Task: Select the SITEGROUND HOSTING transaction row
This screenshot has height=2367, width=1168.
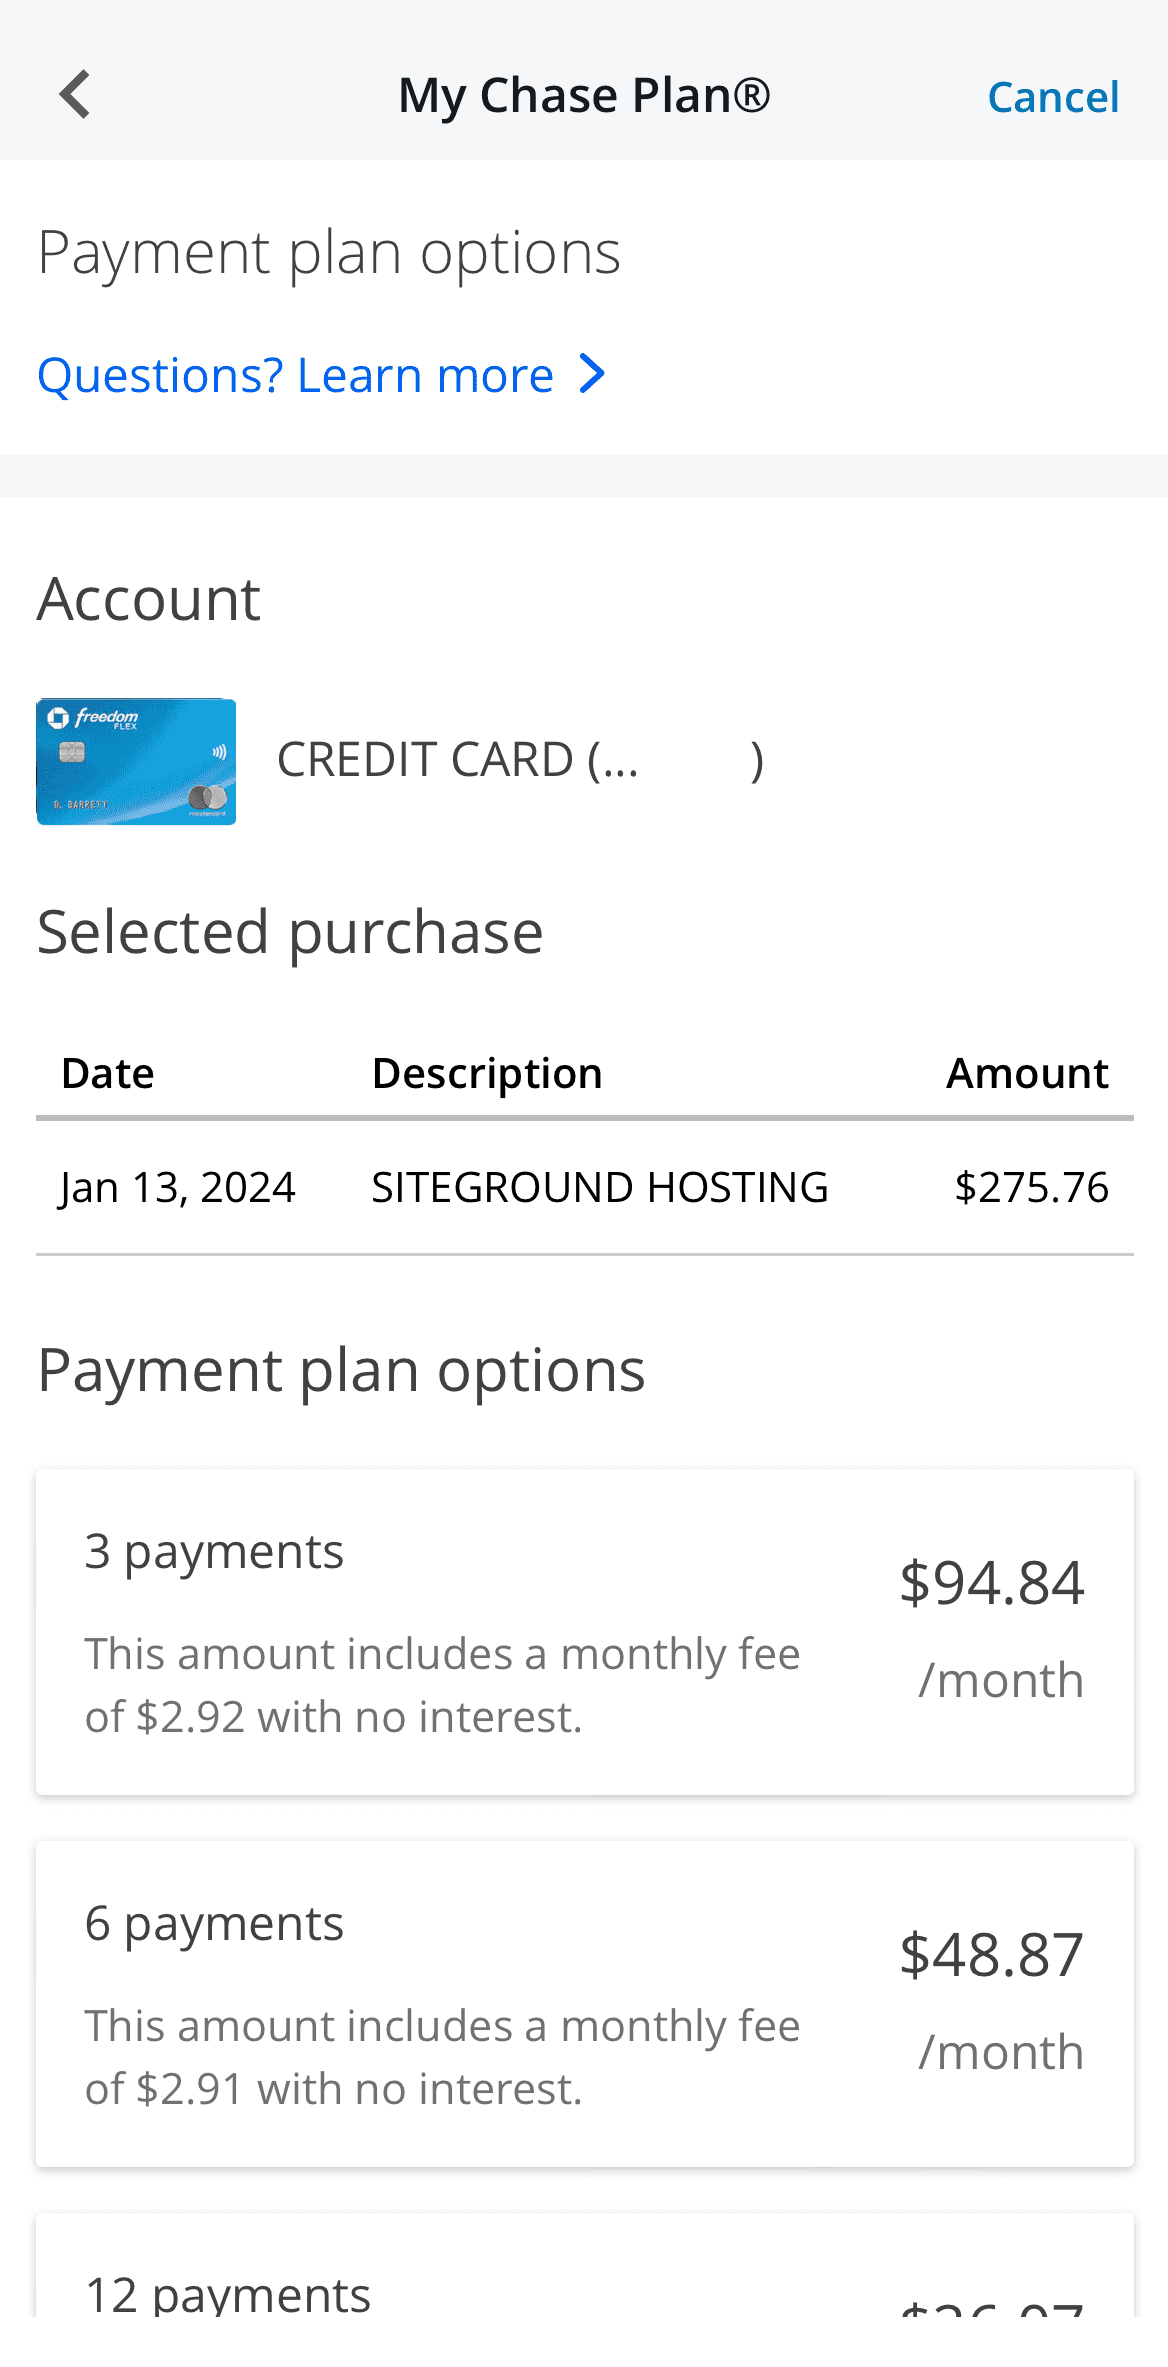Action: click(x=584, y=1187)
